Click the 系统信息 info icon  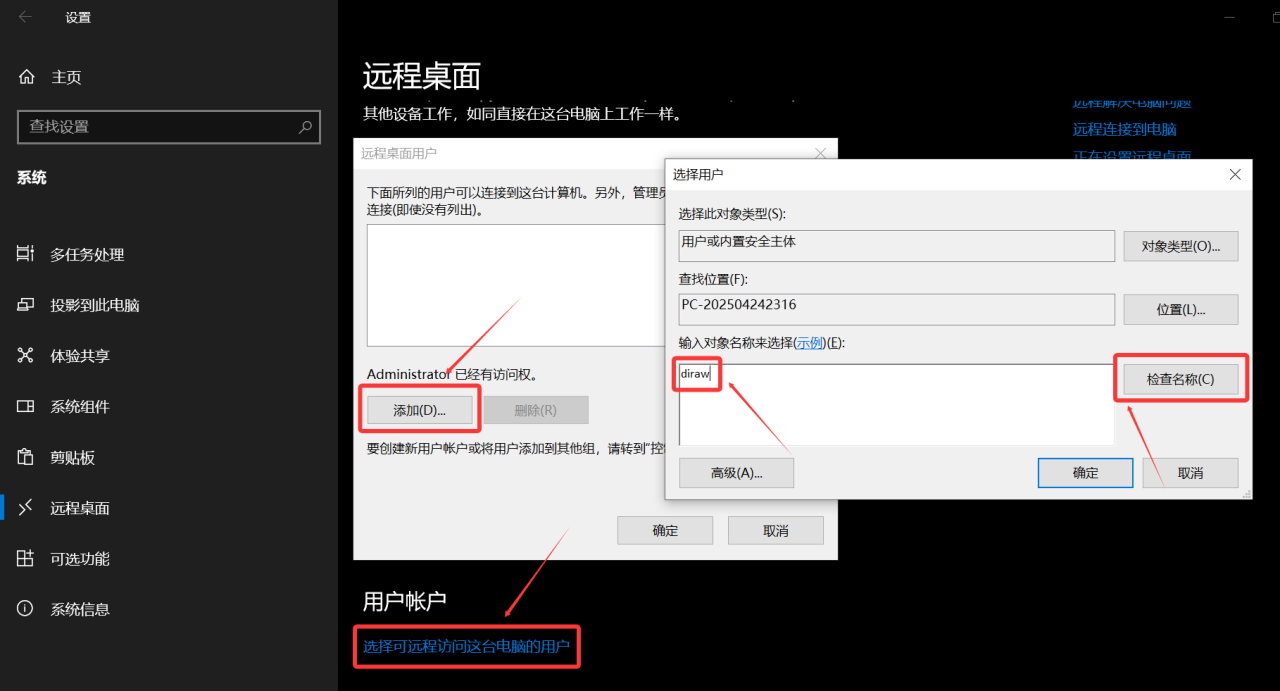[26, 609]
